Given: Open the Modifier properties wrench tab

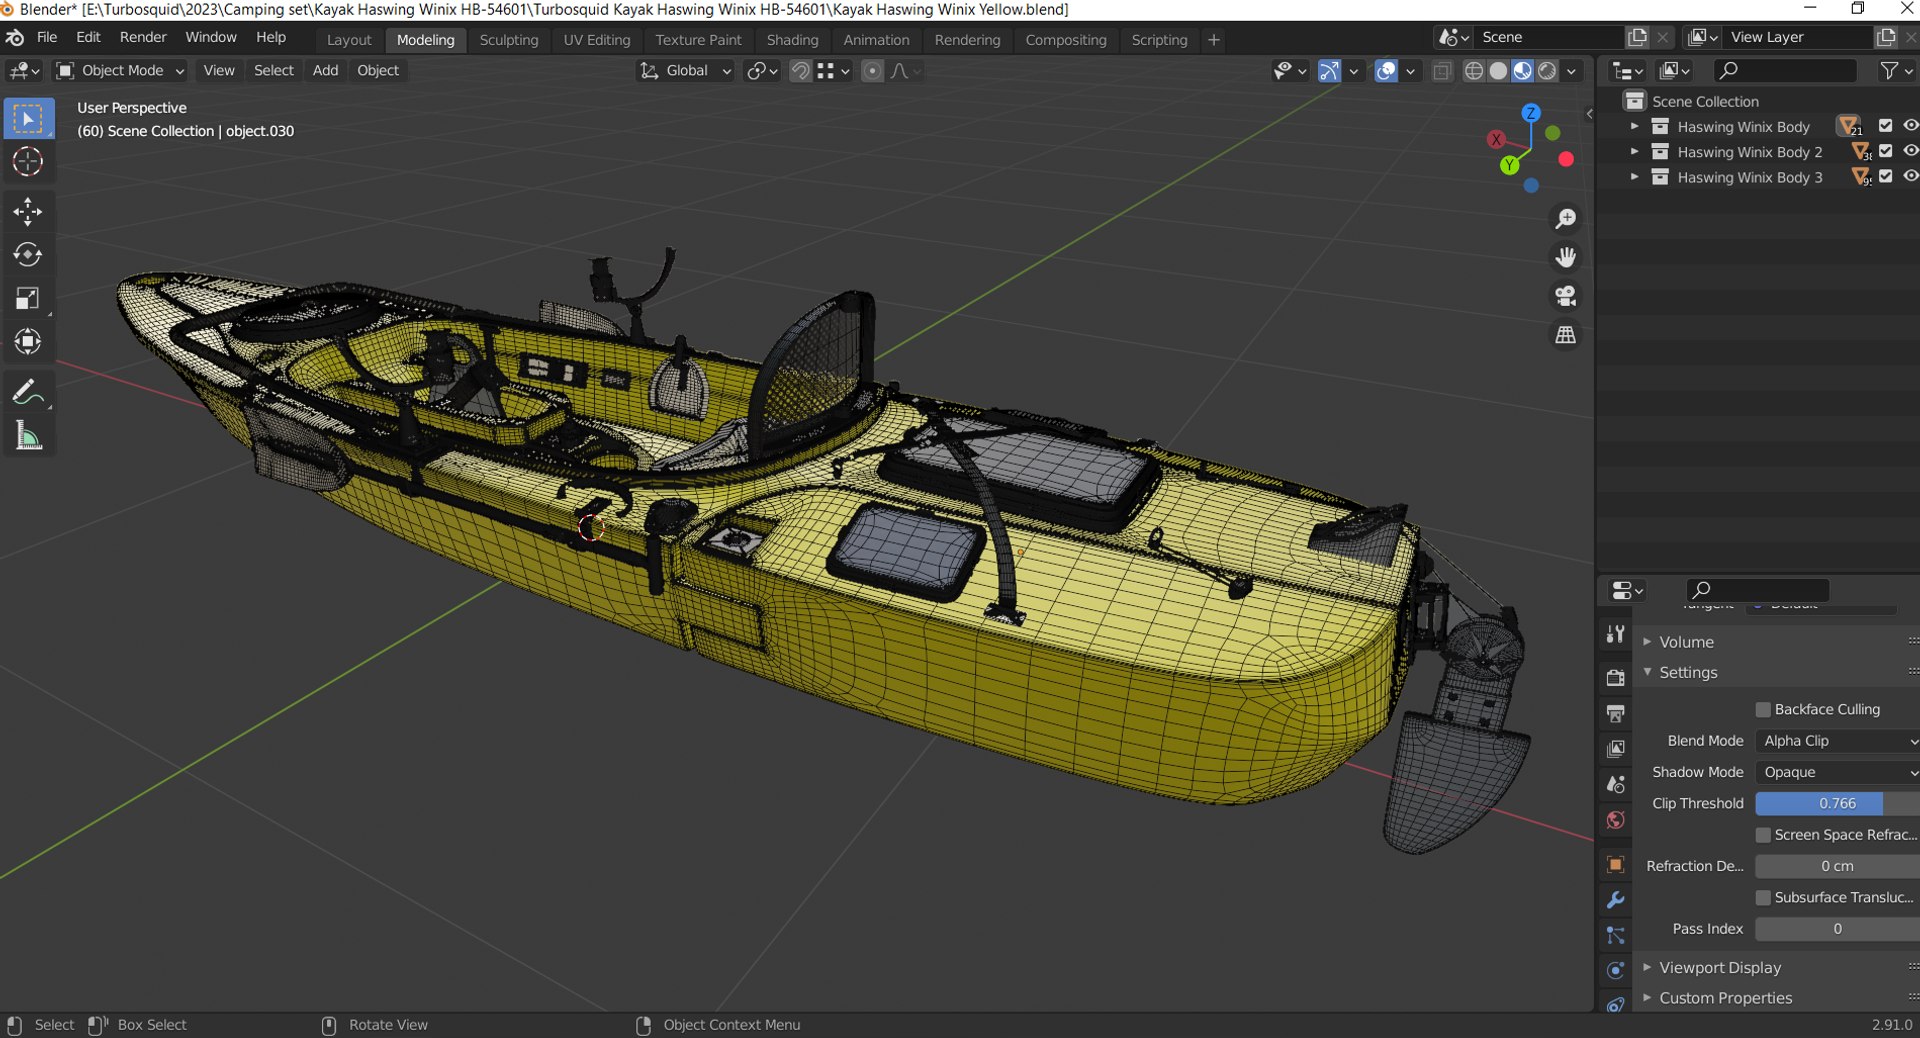Looking at the screenshot, I should (1615, 900).
